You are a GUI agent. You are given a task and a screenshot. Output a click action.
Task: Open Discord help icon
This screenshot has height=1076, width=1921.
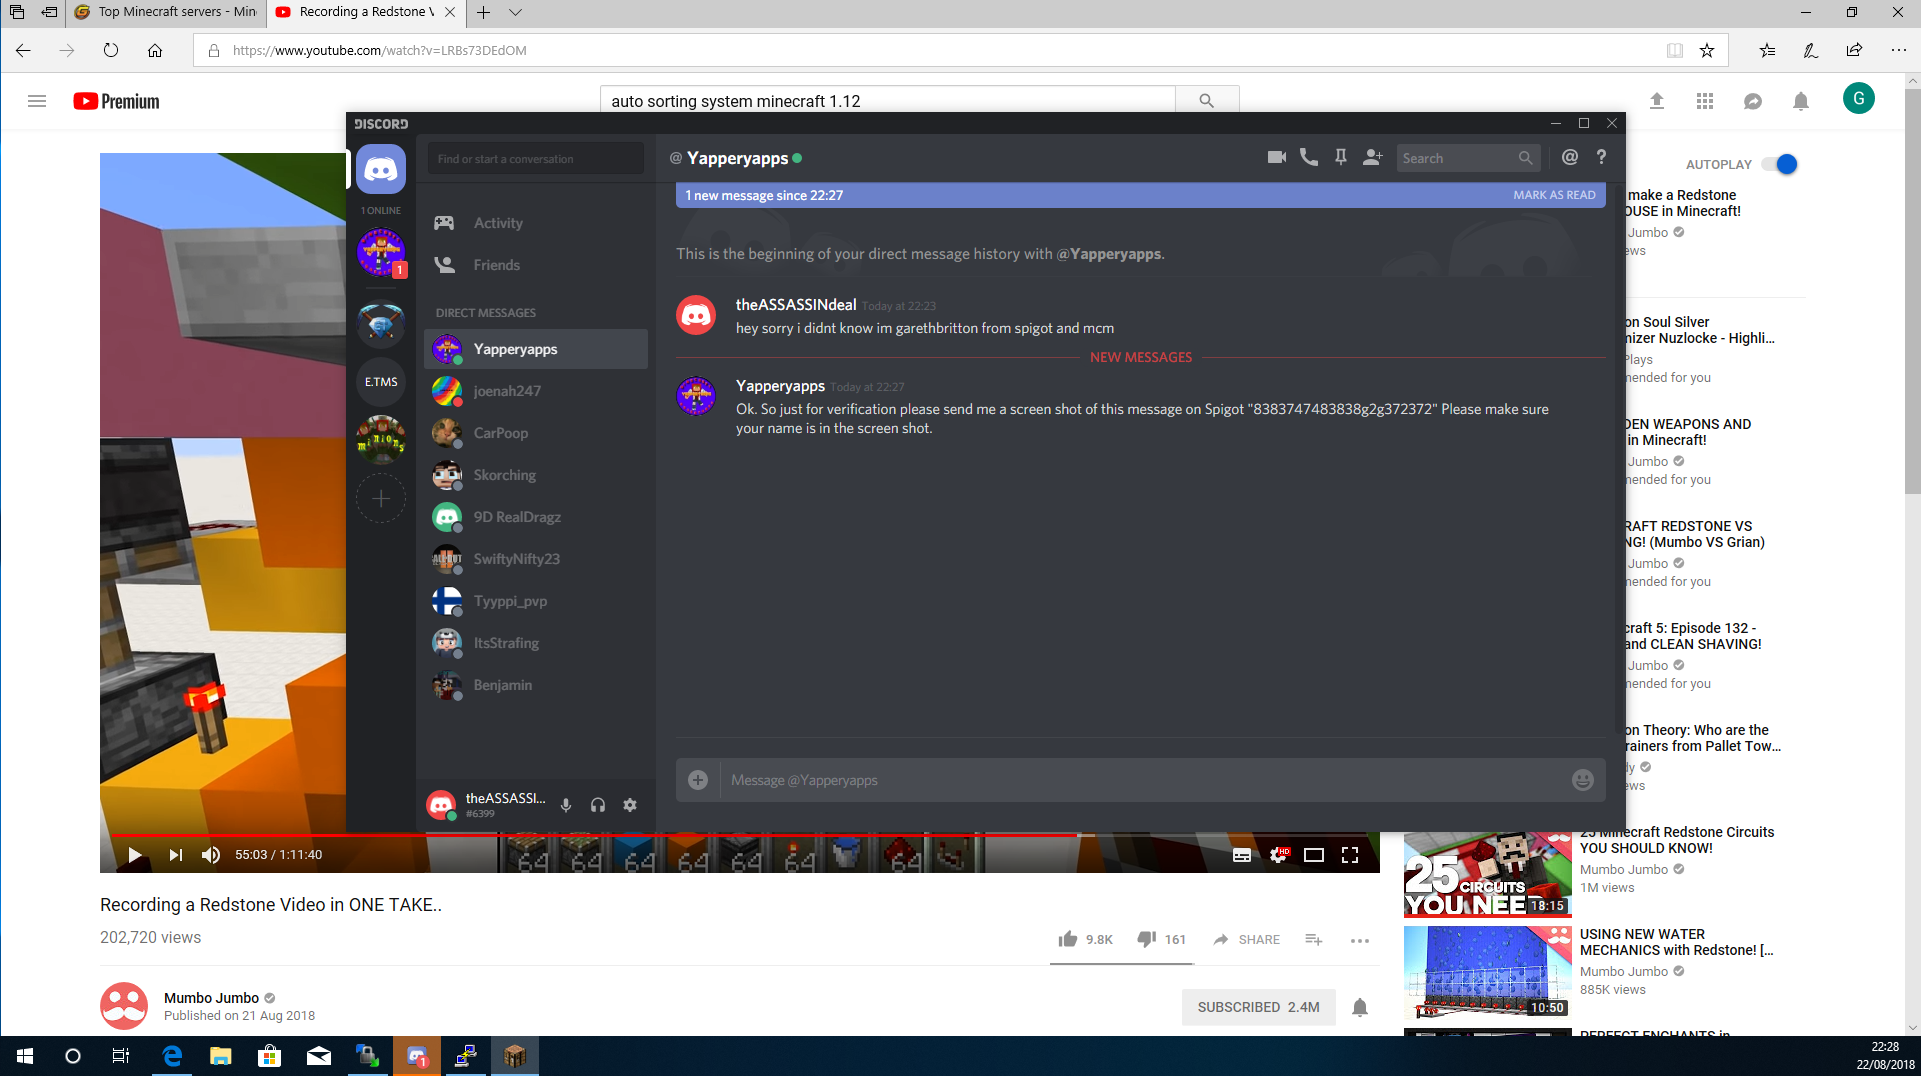coord(1601,157)
